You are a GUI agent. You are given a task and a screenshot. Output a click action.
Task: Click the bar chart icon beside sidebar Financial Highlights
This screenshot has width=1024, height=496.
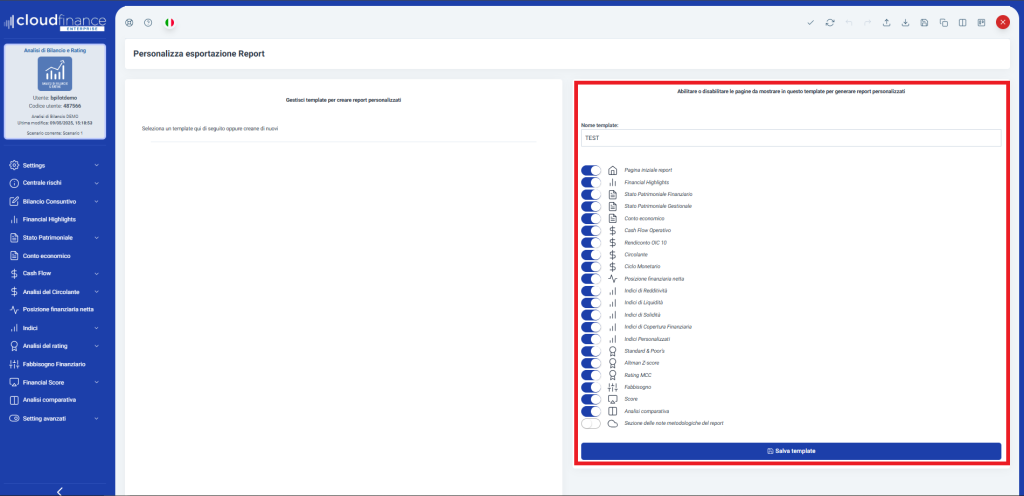click(14, 219)
